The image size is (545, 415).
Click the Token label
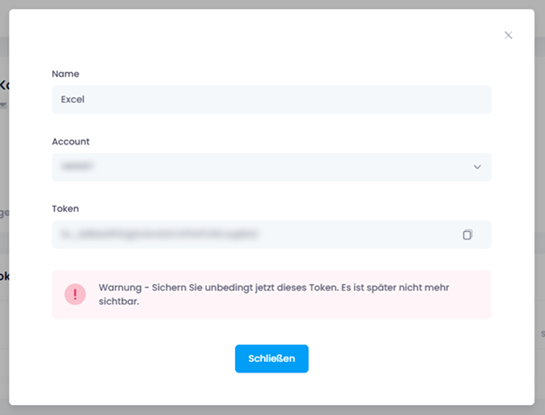pyautogui.click(x=65, y=209)
